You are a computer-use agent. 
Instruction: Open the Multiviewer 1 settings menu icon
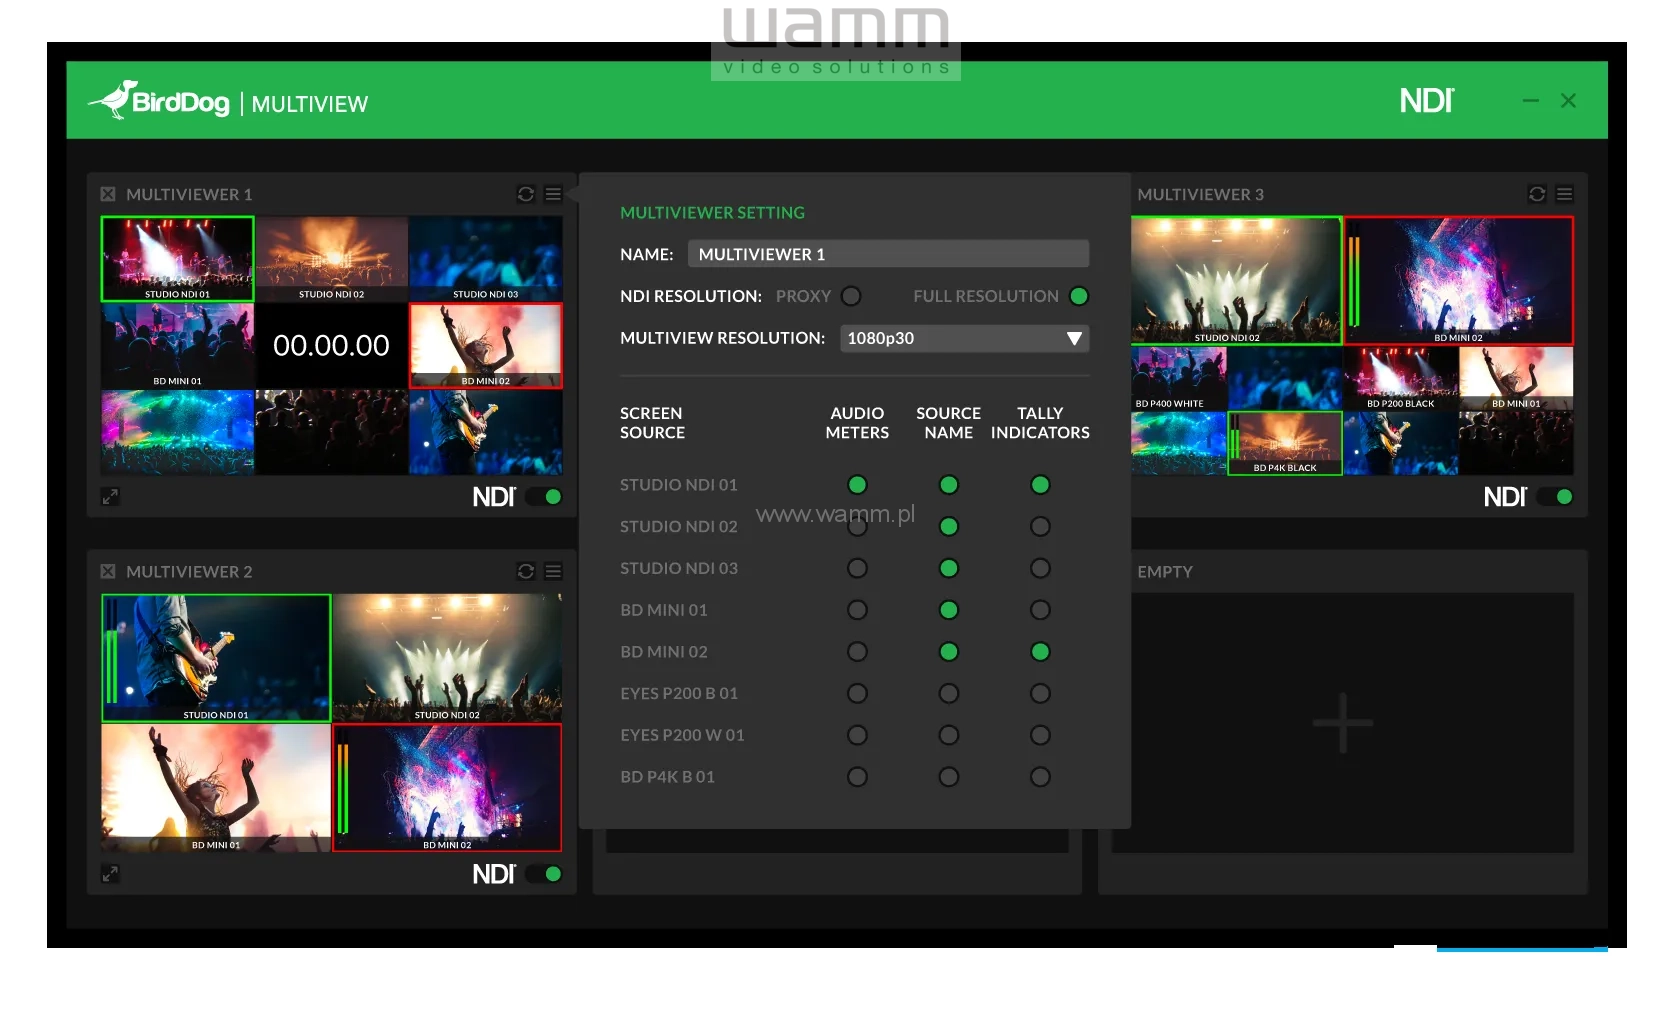[553, 194]
